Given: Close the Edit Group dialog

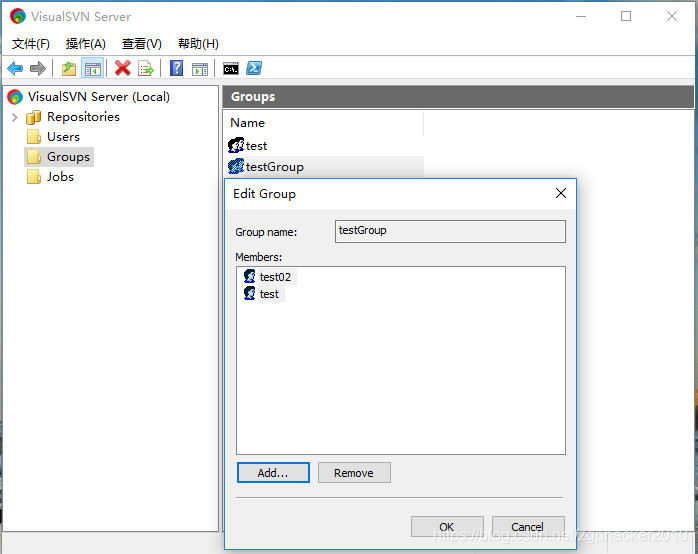Looking at the screenshot, I should pyautogui.click(x=561, y=193).
